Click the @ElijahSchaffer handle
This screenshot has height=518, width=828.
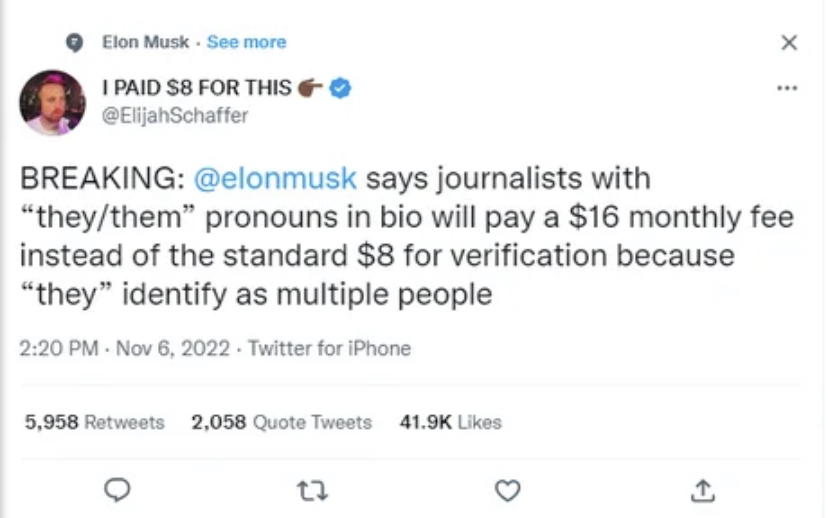(176, 115)
